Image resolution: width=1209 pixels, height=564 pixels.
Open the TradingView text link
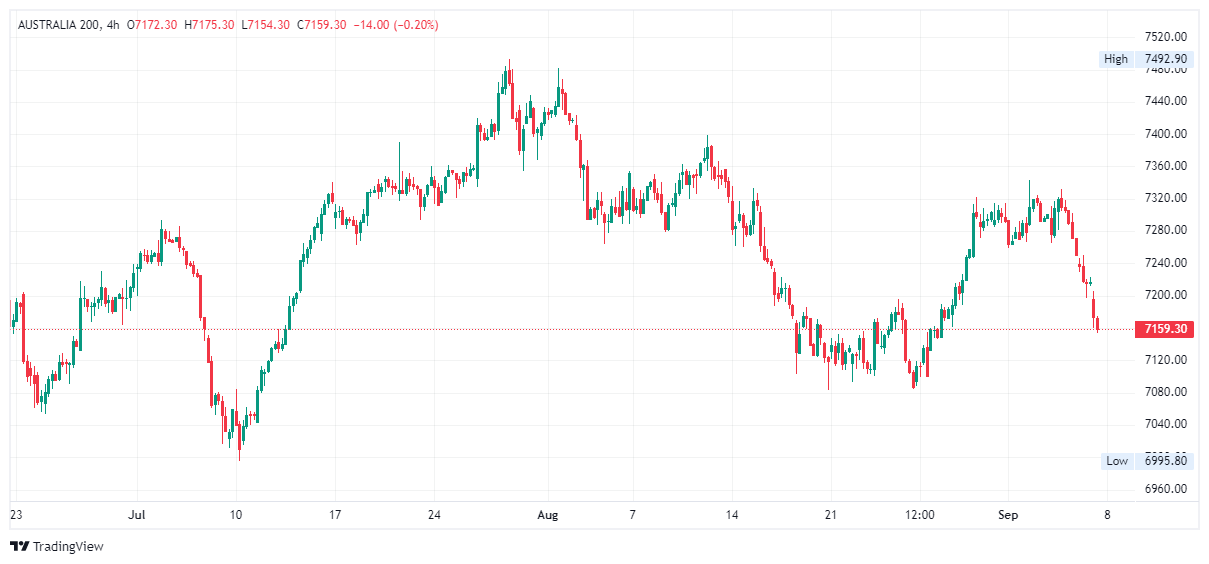point(68,547)
